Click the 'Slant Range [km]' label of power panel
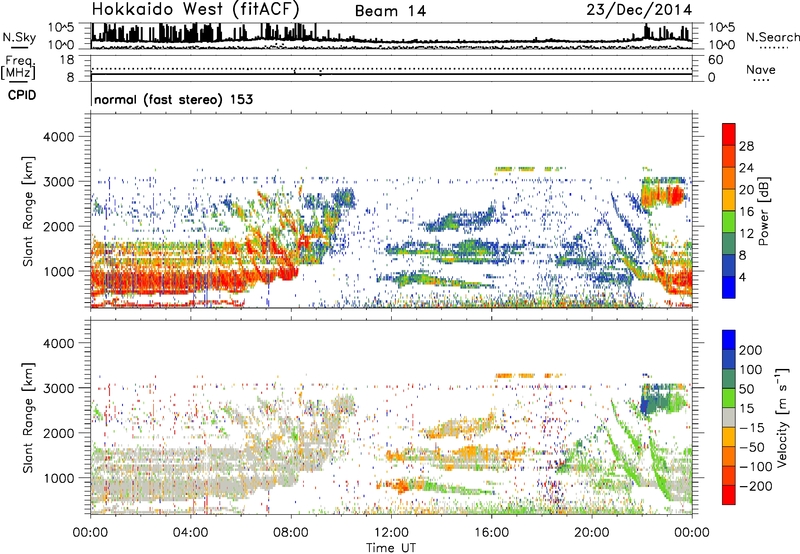 click(28, 211)
